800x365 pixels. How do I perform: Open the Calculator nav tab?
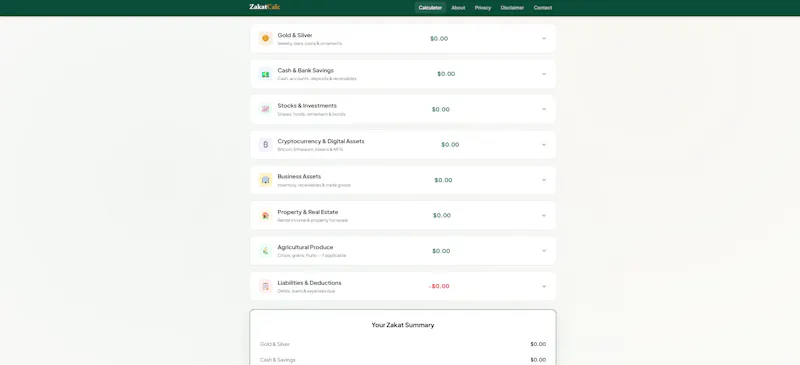[x=430, y=8]
